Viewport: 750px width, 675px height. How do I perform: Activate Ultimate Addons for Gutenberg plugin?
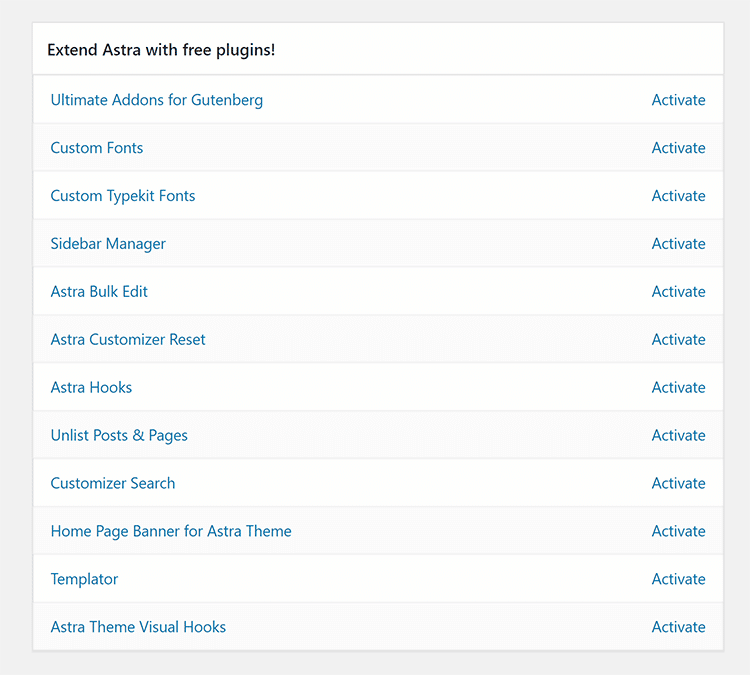coord(678,100)
